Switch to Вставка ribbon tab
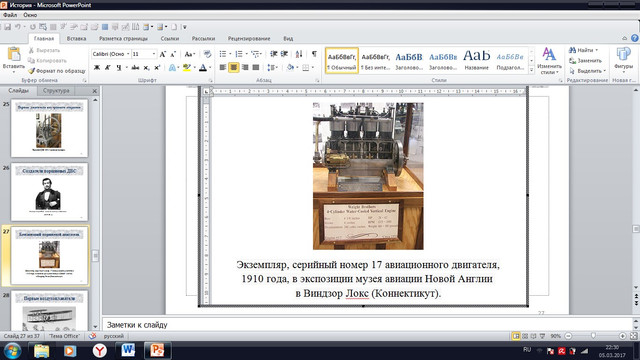640x360 pixels. point(76,38)
